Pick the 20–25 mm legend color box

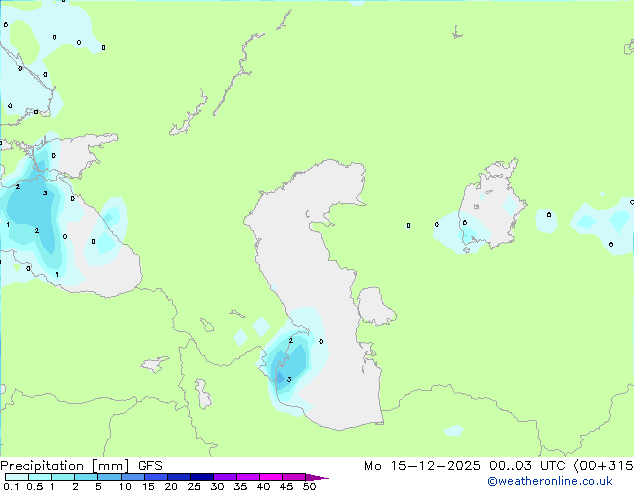[x=178, y=477]
